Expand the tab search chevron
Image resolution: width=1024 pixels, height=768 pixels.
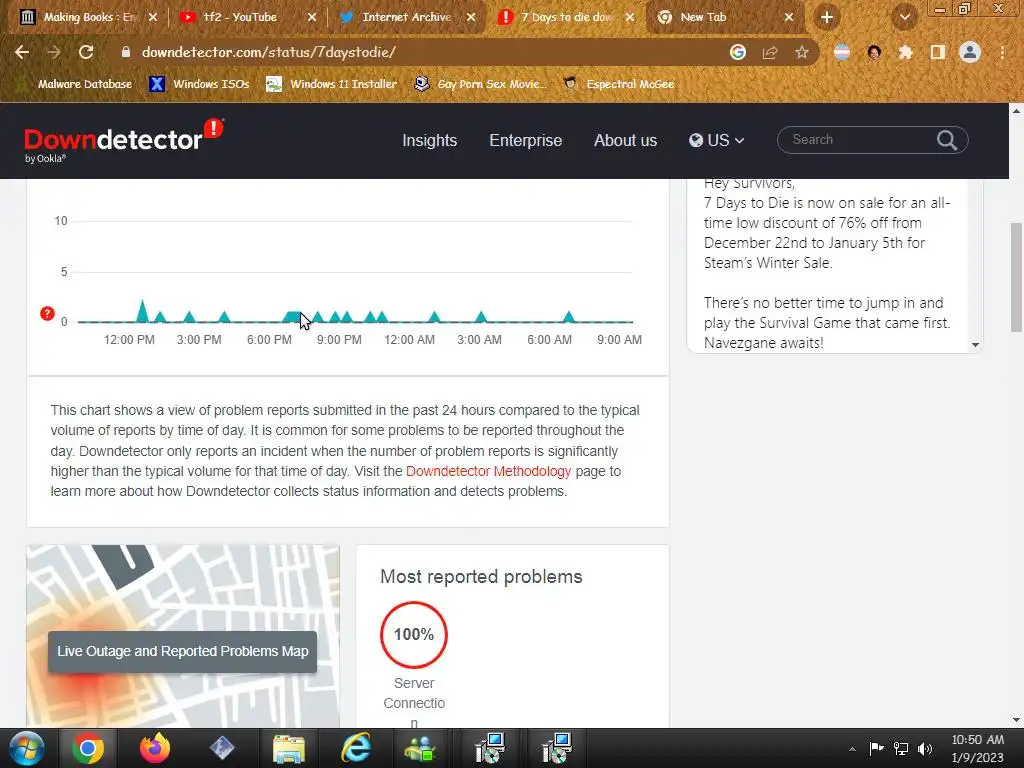[x=905, y=18]
